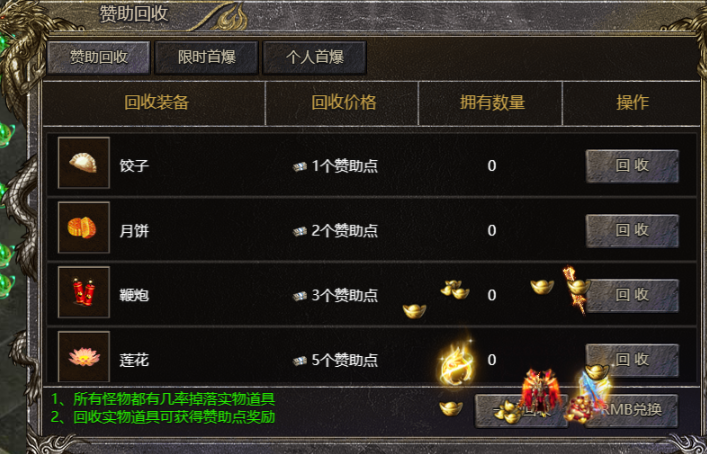707x454 pixels.
Task: Select the 莲花 lotus flower icon
Action: tap(84, 357)
